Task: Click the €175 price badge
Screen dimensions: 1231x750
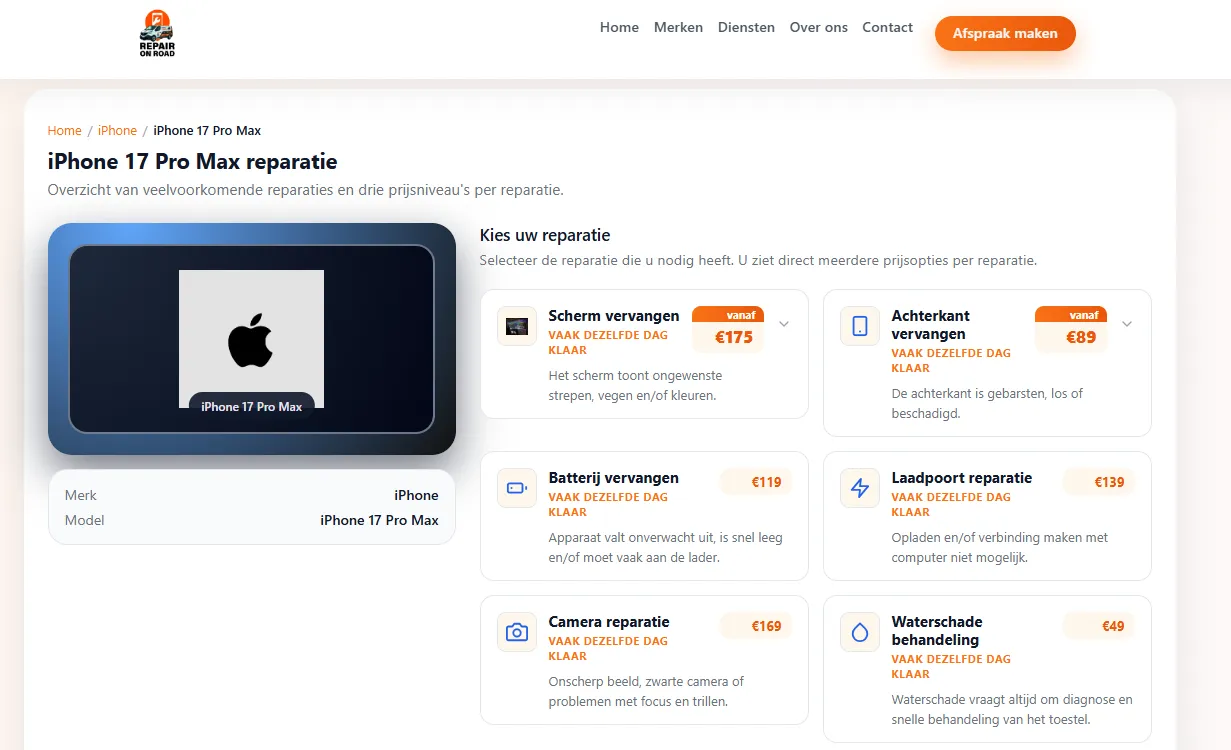Action: coord(728,329)
